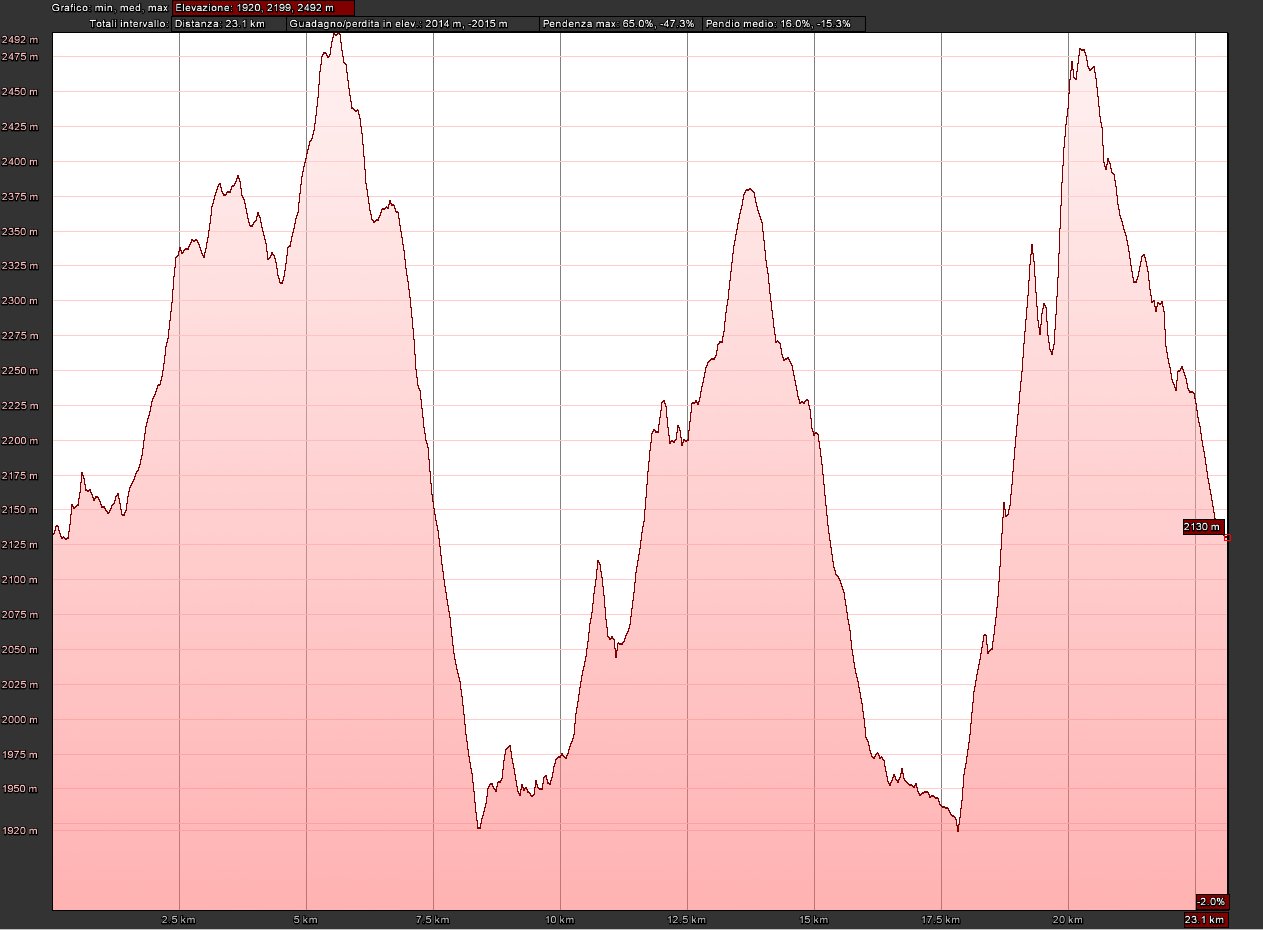Click the 2.5 km label on distance axis
This screenshot has height=931, width=1263.
178,919
